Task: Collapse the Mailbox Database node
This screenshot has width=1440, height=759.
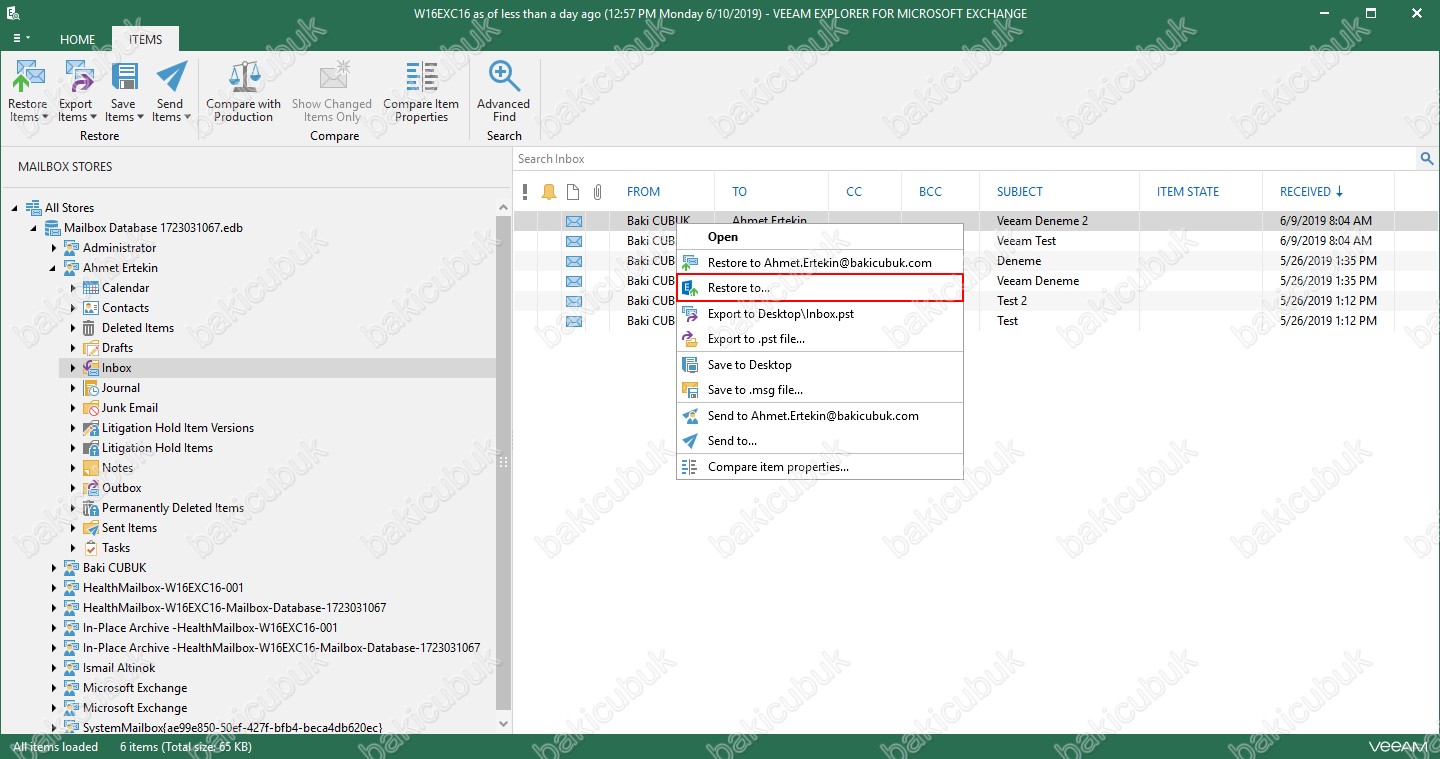Action: pyautogui.click(x=34, y=228)
